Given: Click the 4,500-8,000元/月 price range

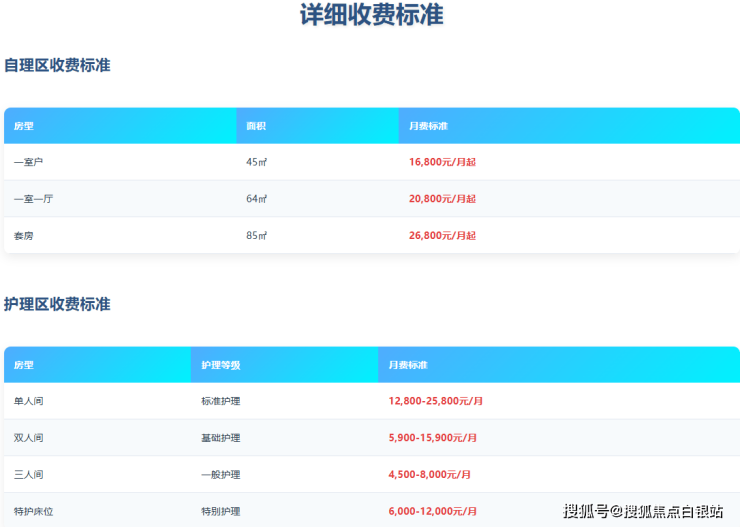Looking at the screenshot, I should click(x=430, y=475).
